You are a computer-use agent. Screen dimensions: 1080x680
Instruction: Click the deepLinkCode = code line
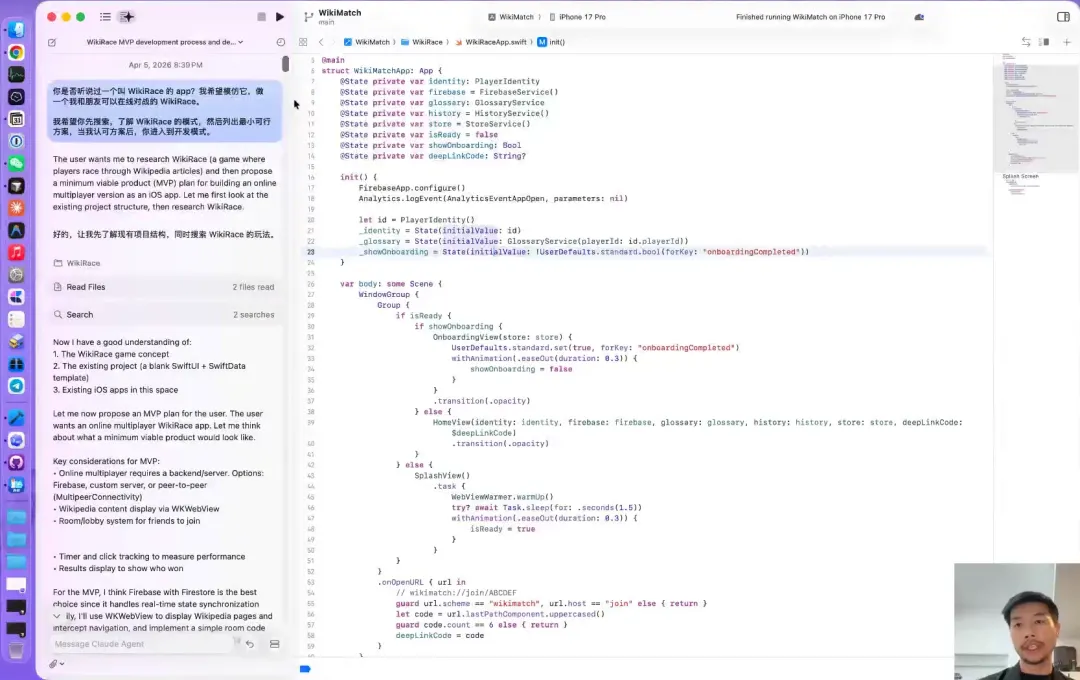pyautogui.click(x=439, y=635)
